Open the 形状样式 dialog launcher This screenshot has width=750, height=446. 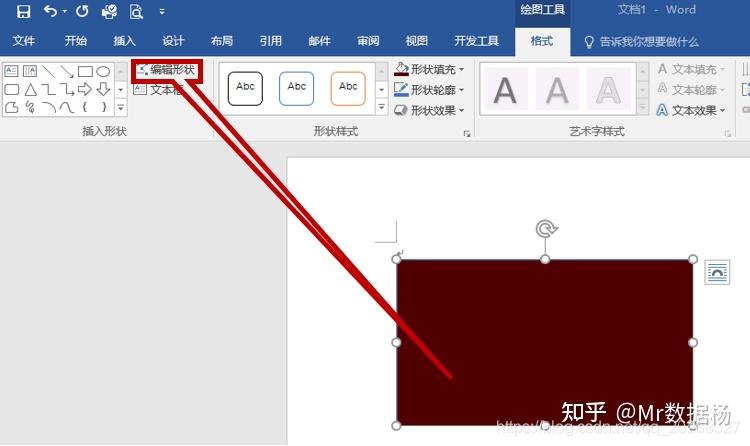click(467, 134)
